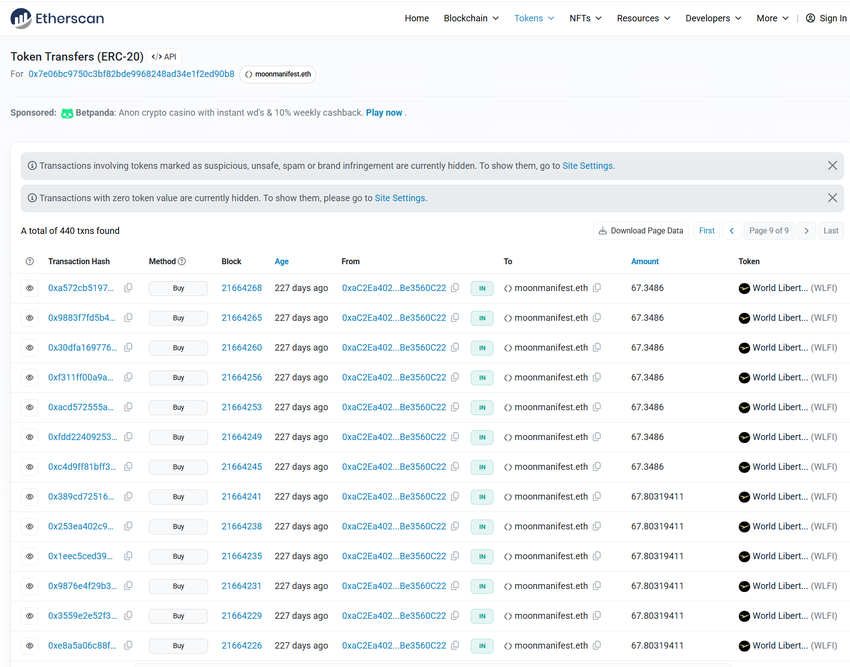850x667 pixels.
Task: Dismiss the suspicious tokens hidden notice
Action: tap(832, 166)
